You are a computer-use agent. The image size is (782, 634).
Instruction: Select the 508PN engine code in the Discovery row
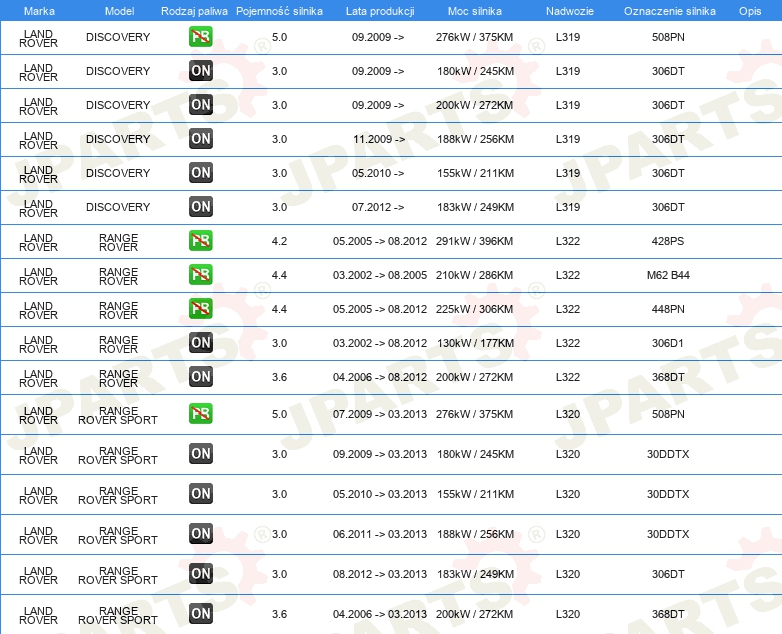(668, 37)
